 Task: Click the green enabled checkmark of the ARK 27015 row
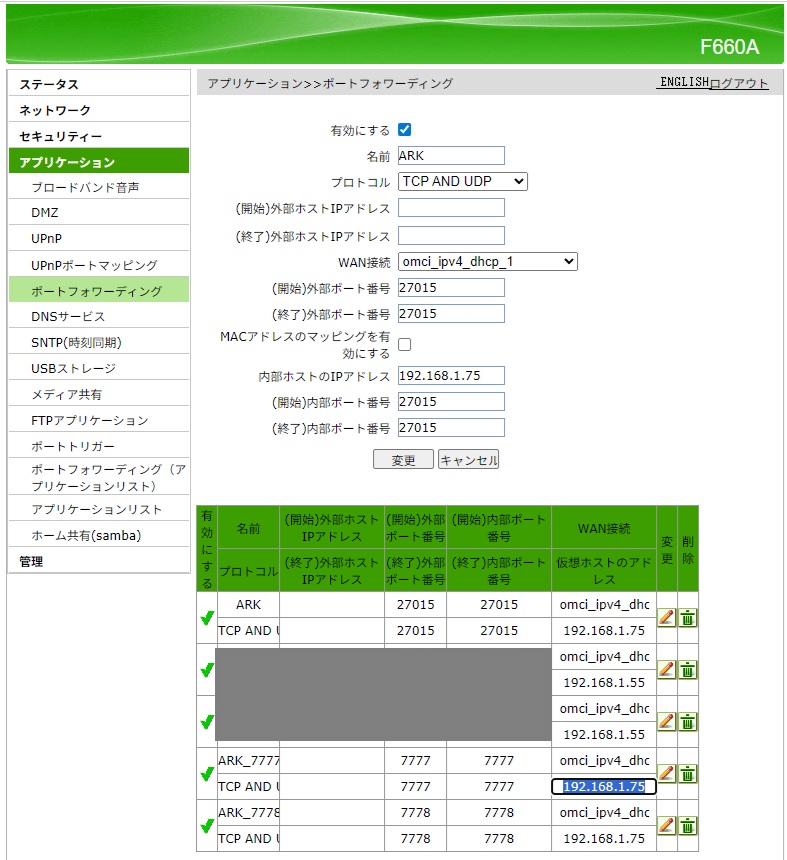pos(207,618)
